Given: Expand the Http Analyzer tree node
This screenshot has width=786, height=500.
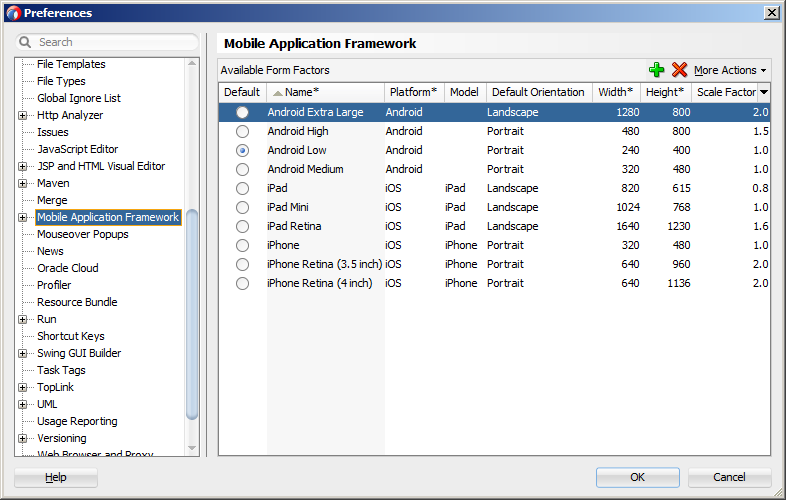Looking at the screenshot, I should point(23,115).
